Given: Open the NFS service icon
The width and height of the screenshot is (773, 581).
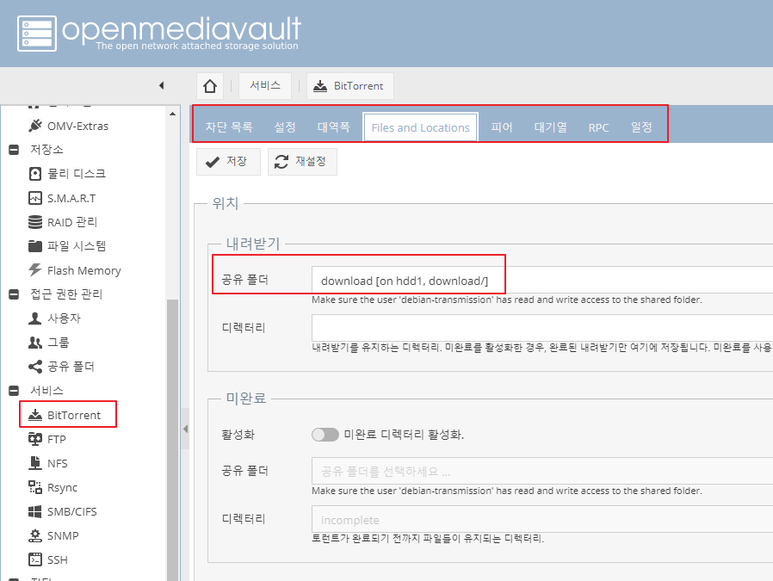Looking at the screenshot, I should pyautogui.click(x=35, y=463).
